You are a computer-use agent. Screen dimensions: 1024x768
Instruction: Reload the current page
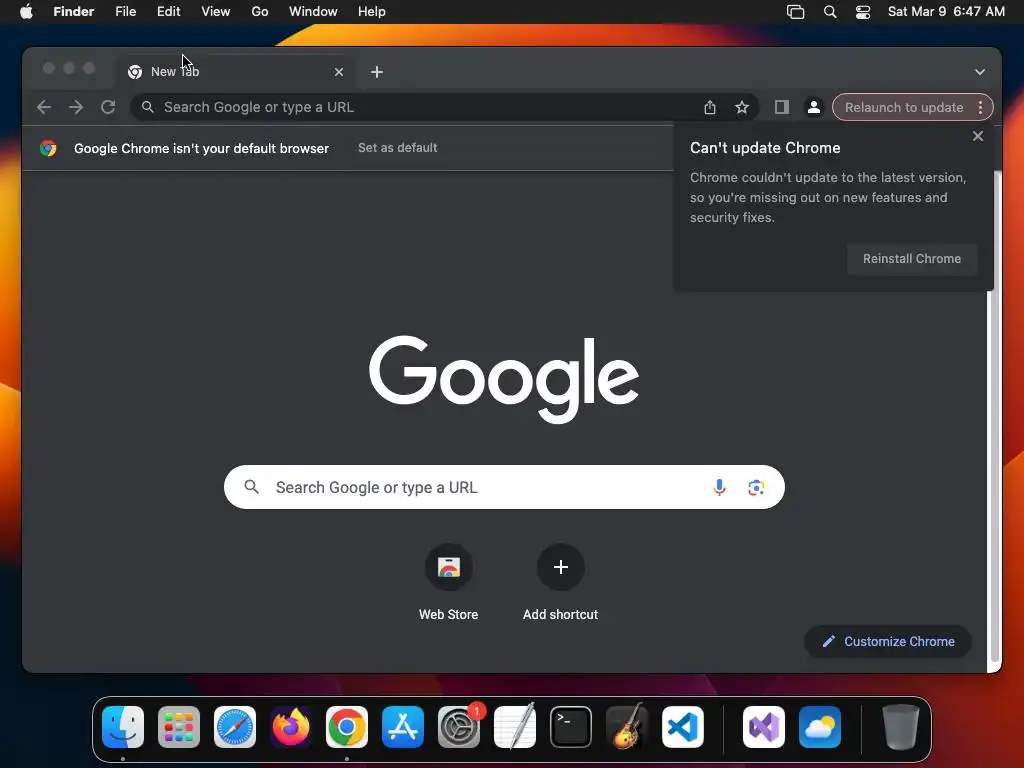[x=108, y=107]
